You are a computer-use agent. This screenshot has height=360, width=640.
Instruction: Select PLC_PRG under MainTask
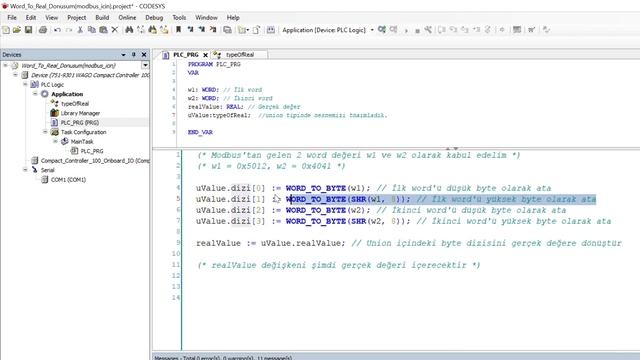[x=92, y=151]
